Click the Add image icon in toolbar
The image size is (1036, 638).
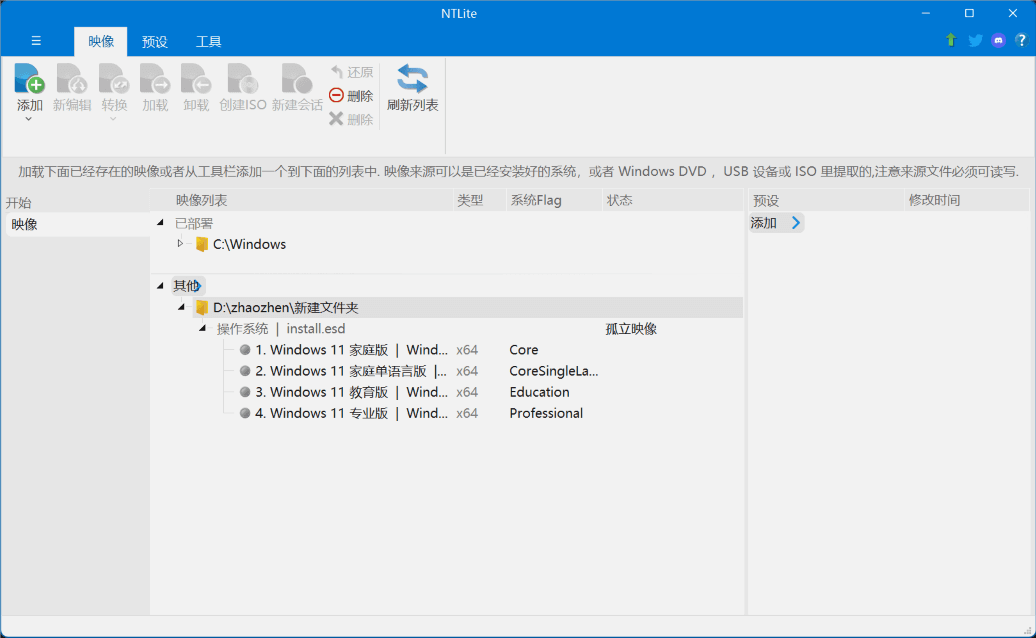pos(29,79)
